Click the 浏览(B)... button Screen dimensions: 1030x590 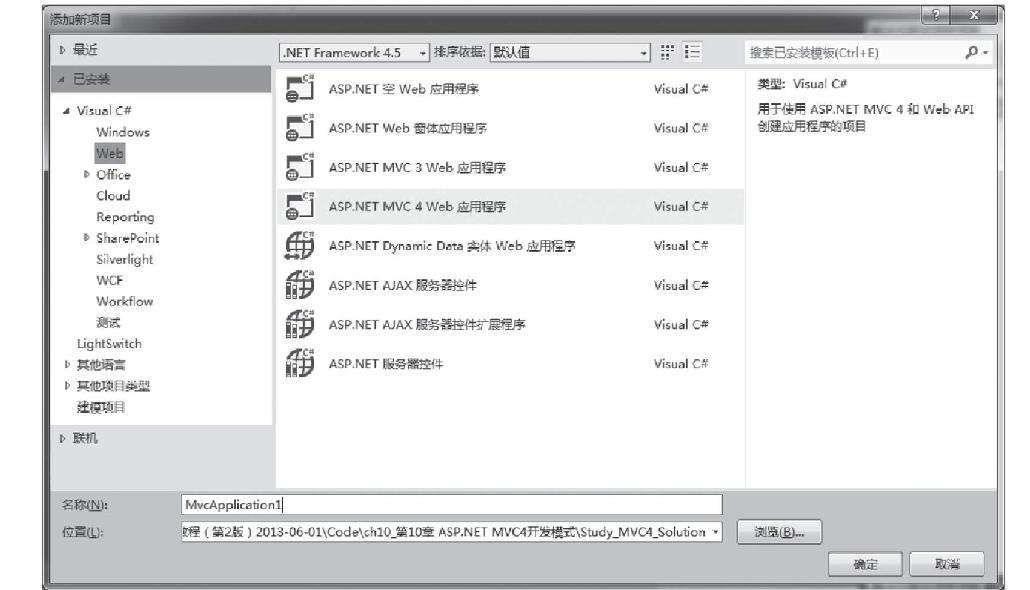pyautogui.click(x=779, y=532)
